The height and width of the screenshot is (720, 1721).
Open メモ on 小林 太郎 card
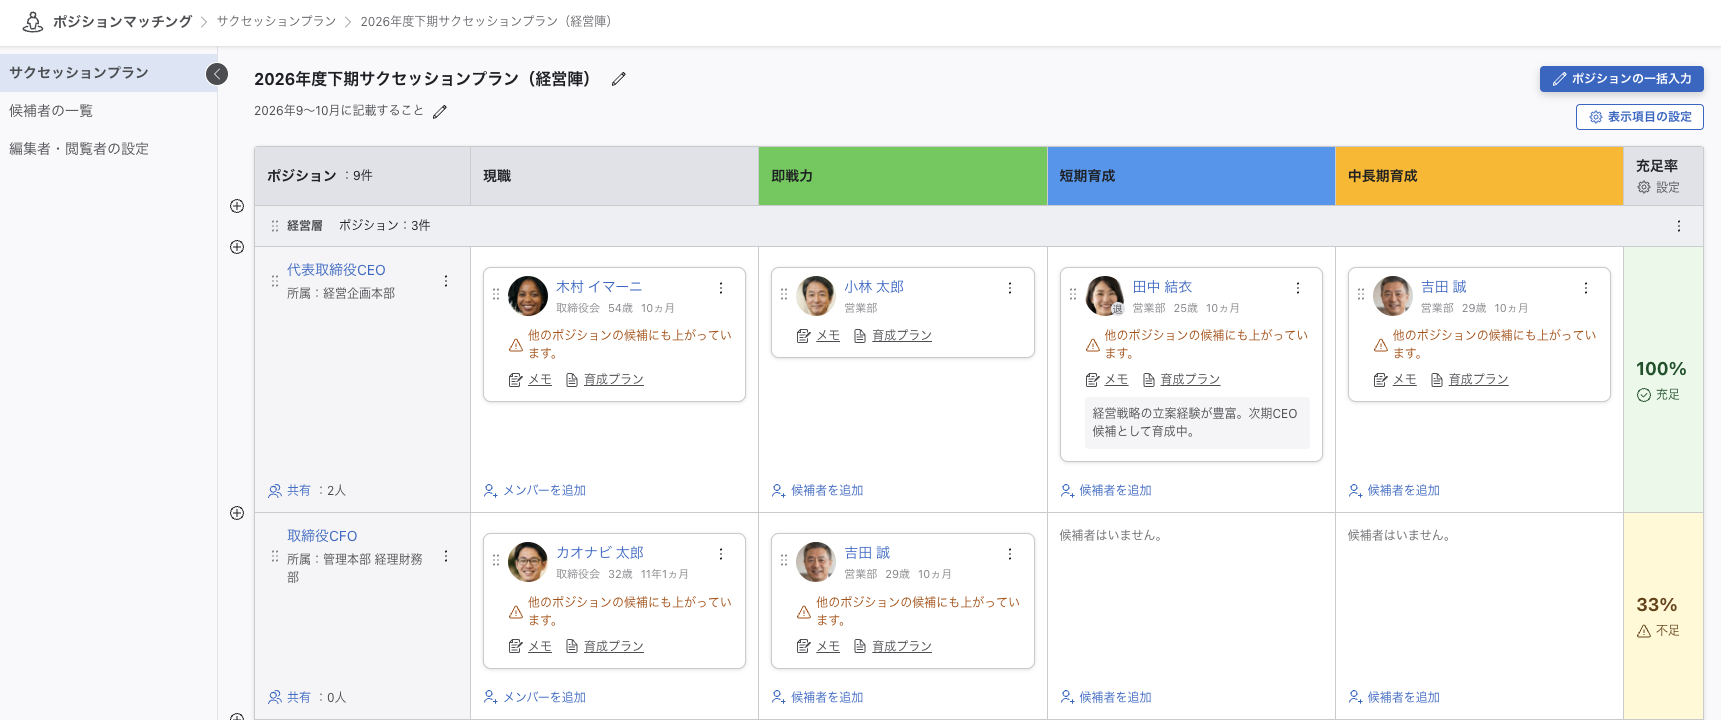(818, 336)
